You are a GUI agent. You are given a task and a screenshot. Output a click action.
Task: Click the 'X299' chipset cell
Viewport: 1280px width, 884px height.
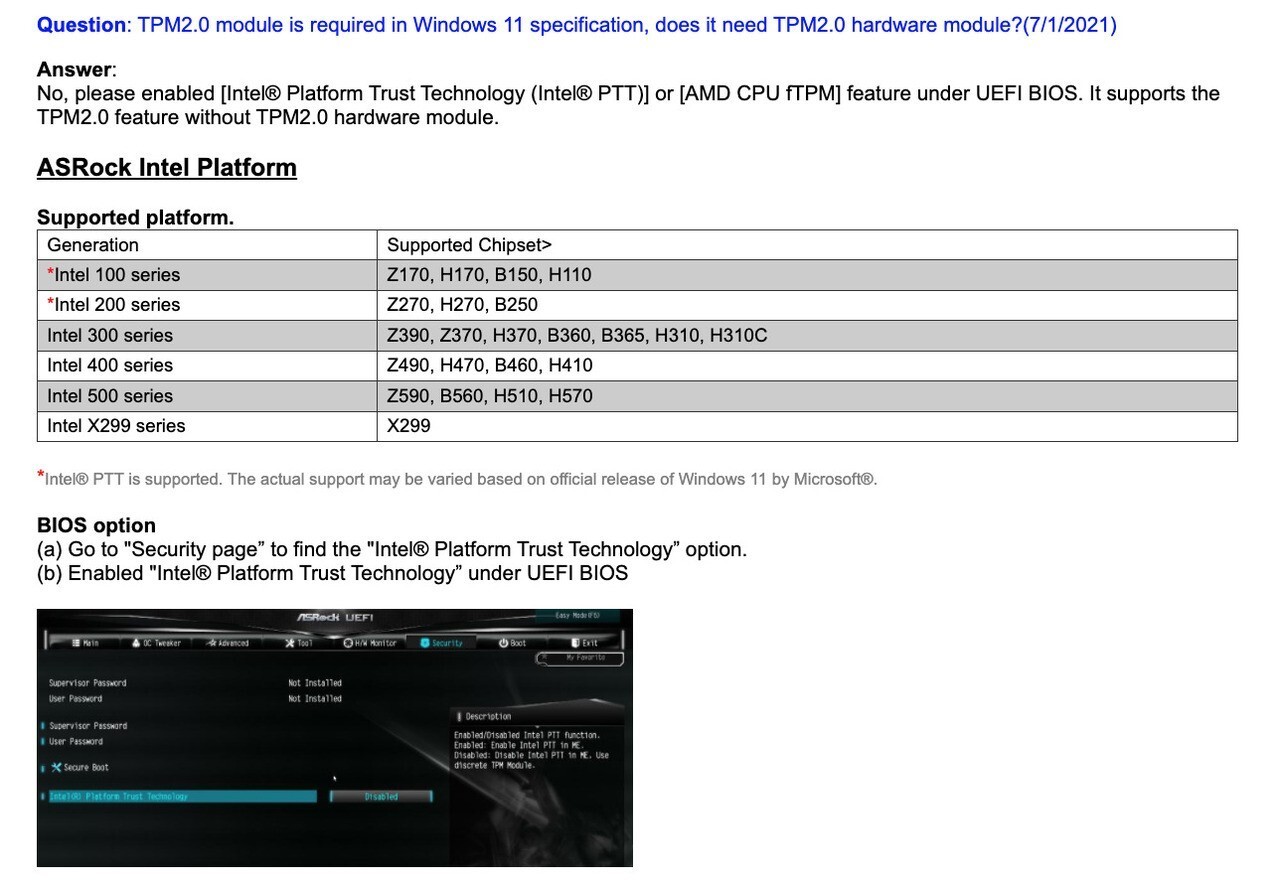807,426
